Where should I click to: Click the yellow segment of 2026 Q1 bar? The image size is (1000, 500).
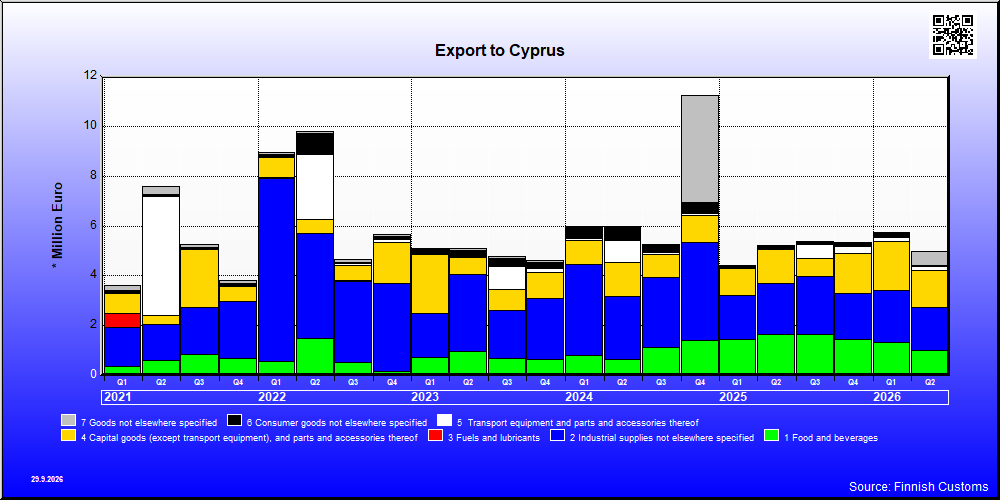tap(892, 266)
